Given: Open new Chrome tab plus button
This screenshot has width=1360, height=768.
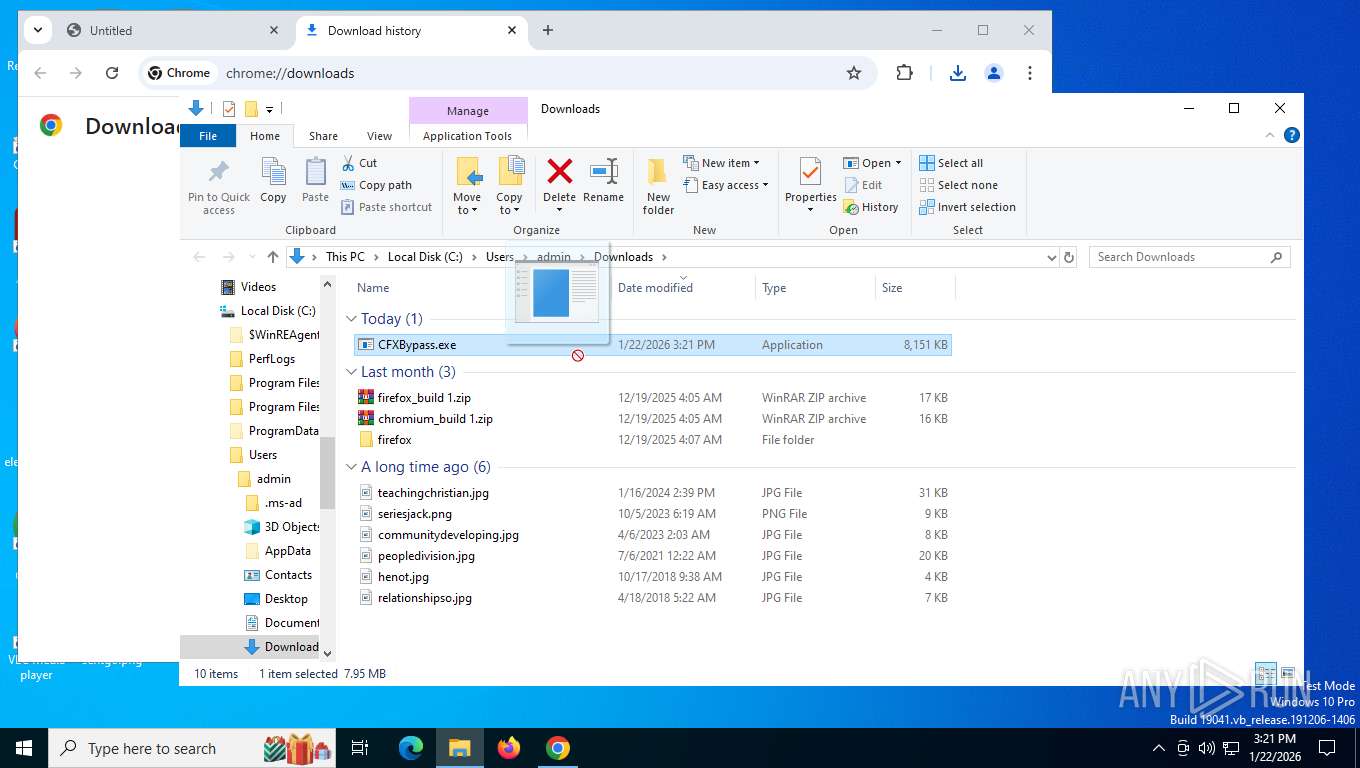Looking at the screenshot, I should pyautogui.click(x=548, y=30).
